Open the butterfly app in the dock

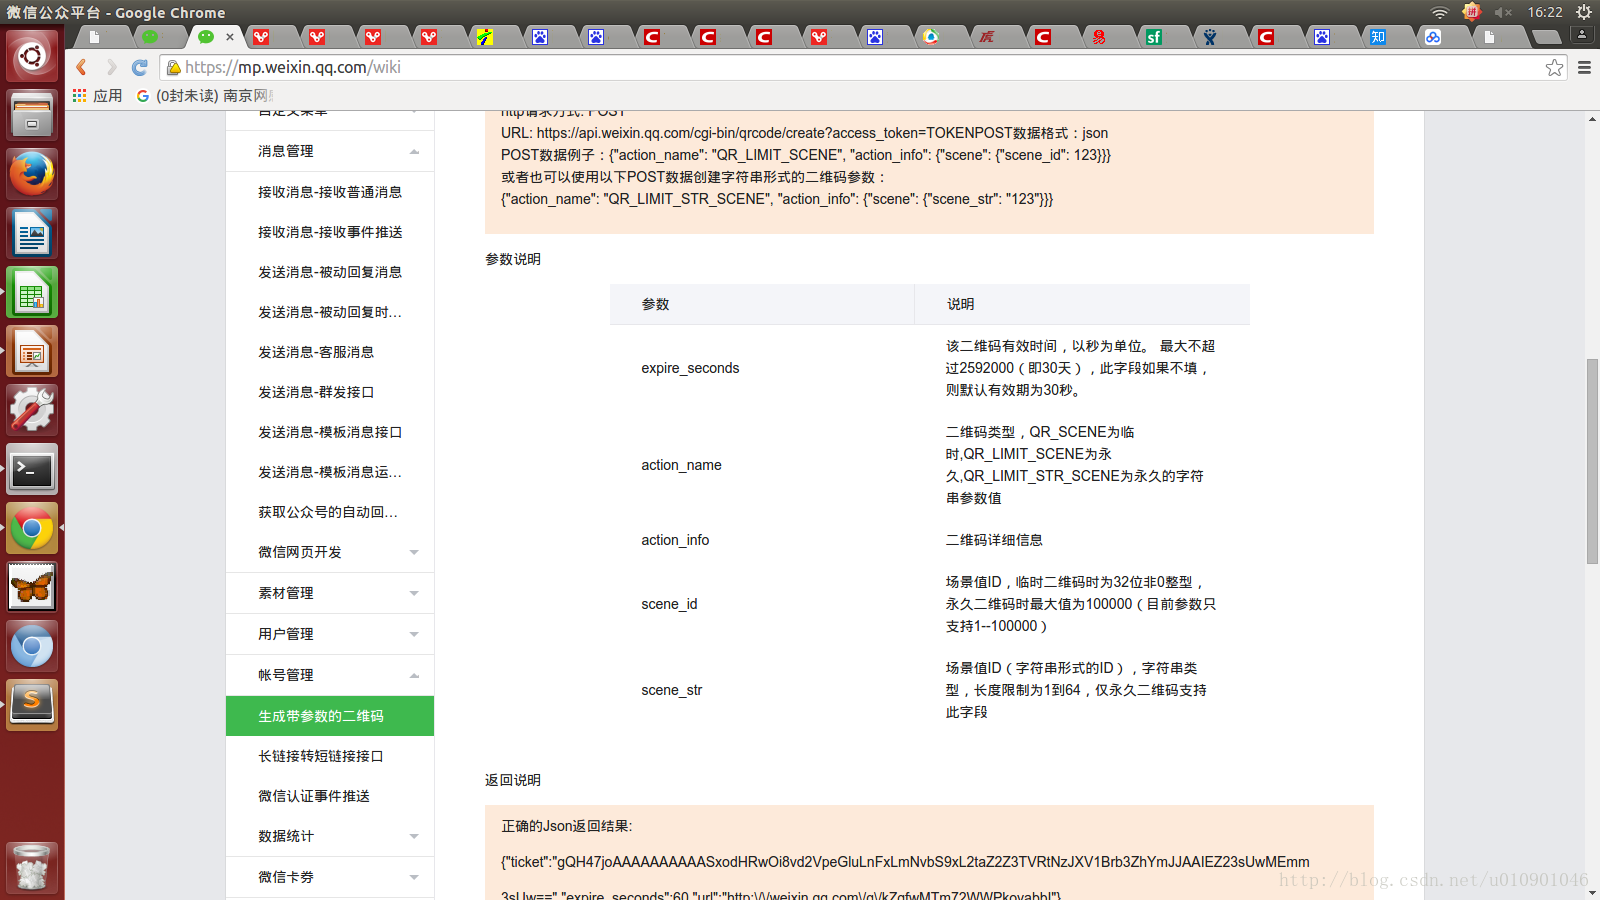(x=32, y=587)
